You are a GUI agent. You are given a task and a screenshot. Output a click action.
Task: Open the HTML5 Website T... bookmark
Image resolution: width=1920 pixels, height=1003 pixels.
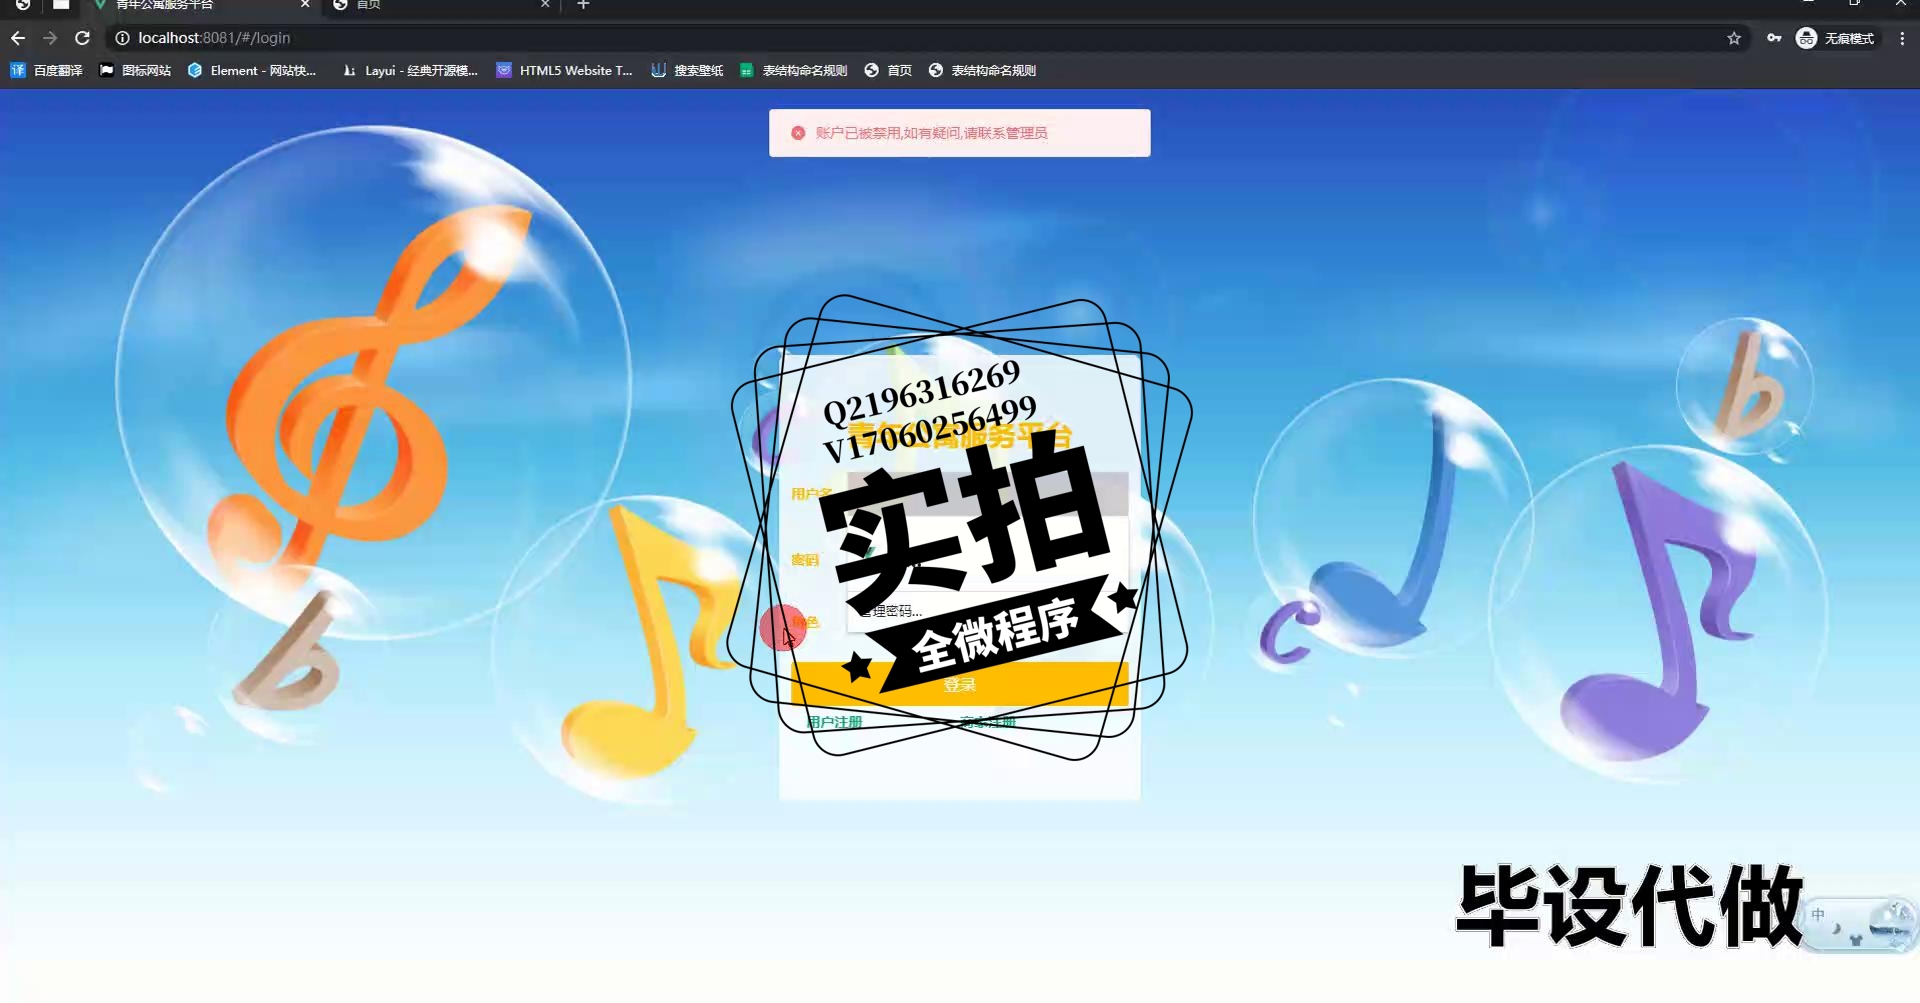[565, 70]
